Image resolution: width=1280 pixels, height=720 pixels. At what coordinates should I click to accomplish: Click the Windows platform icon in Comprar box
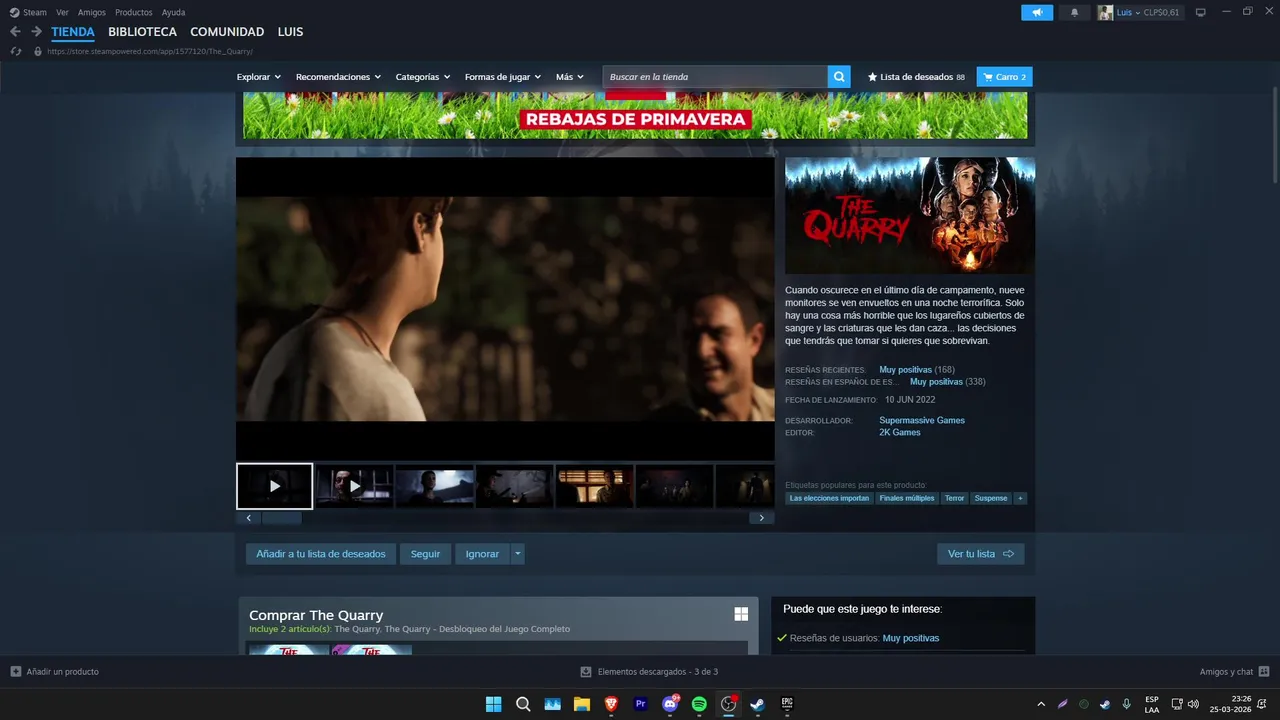[741, 614]
